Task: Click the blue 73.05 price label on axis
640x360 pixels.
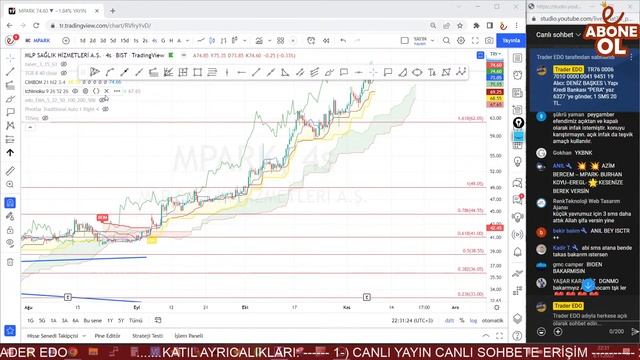Action: coord(495,78)
